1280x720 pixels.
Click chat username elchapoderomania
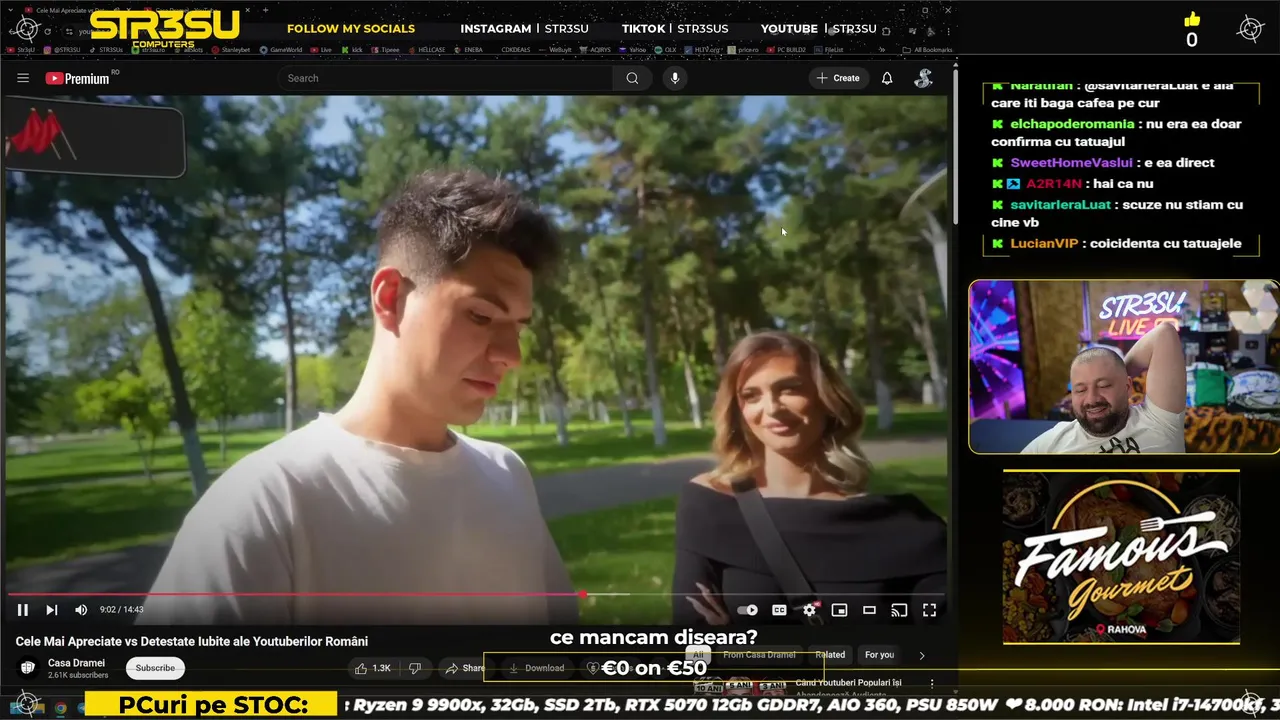coord(1072,124)
